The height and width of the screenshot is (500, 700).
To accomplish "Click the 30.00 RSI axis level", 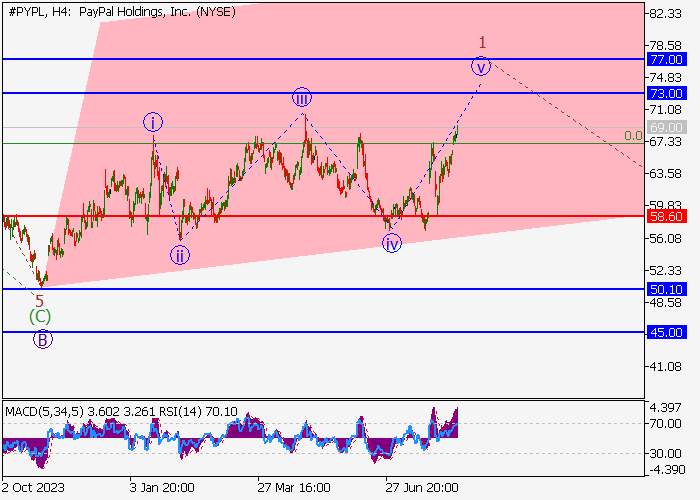I will click(665, 454).
